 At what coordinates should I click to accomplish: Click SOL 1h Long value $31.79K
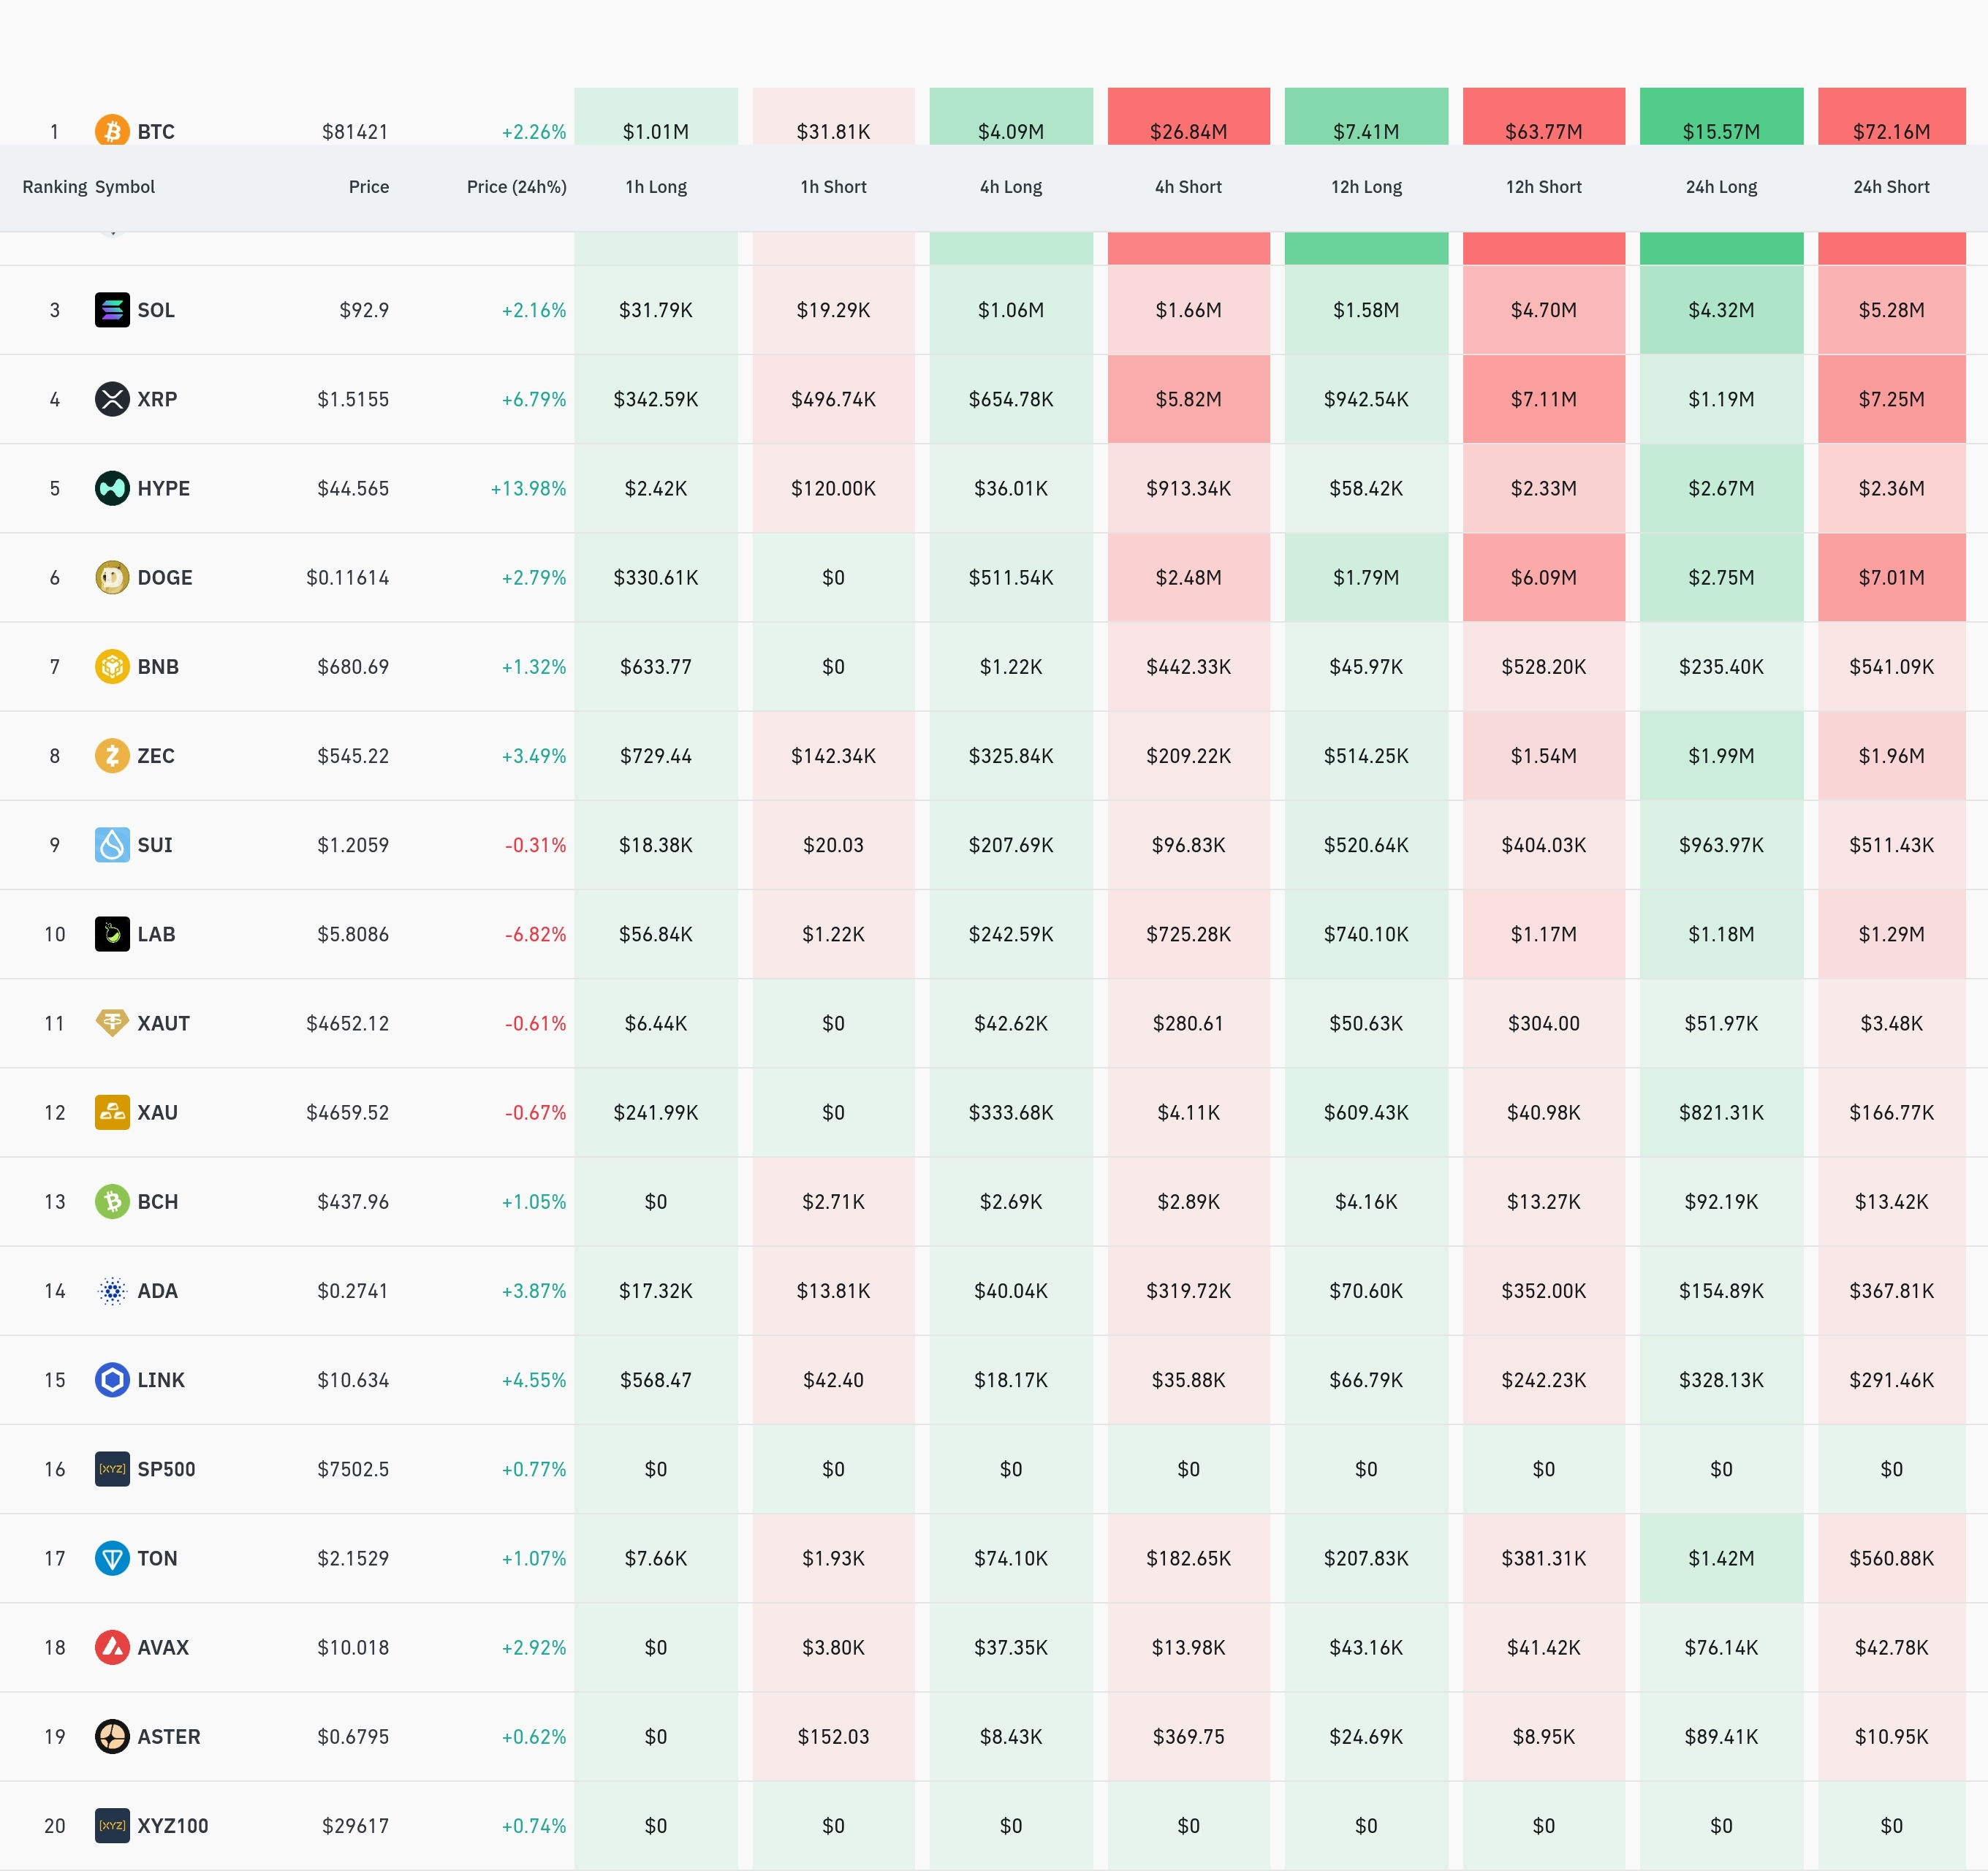pos(656,310)
